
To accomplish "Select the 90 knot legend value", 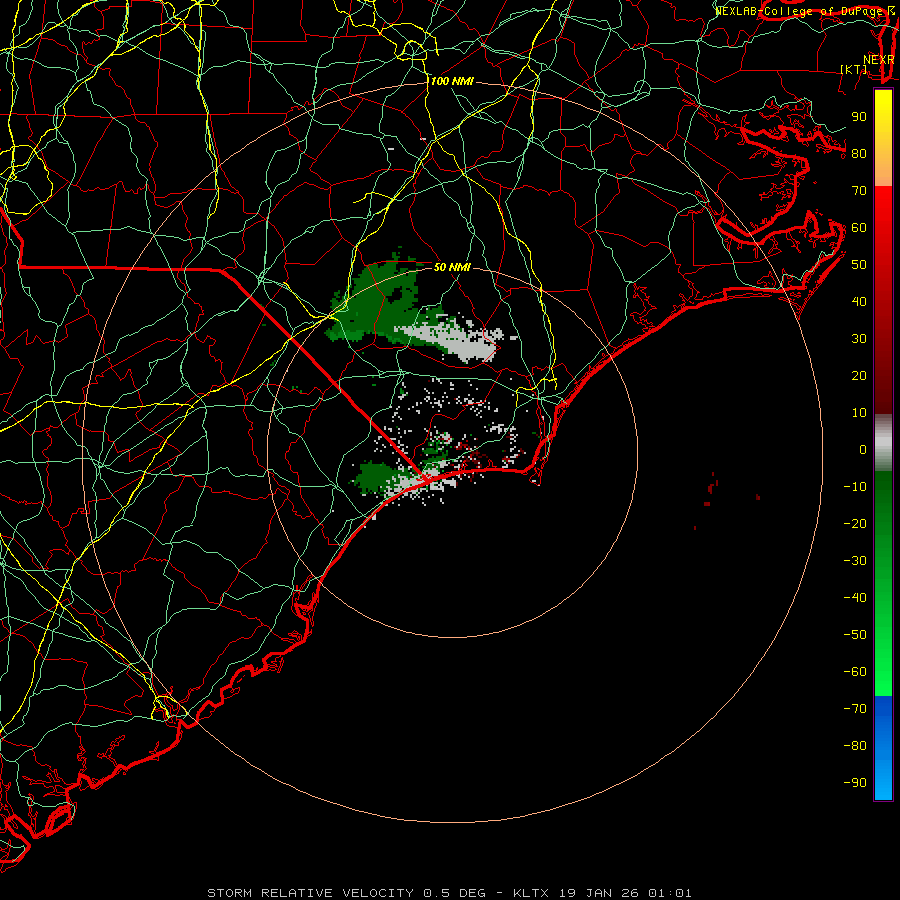I will (859, 117).
